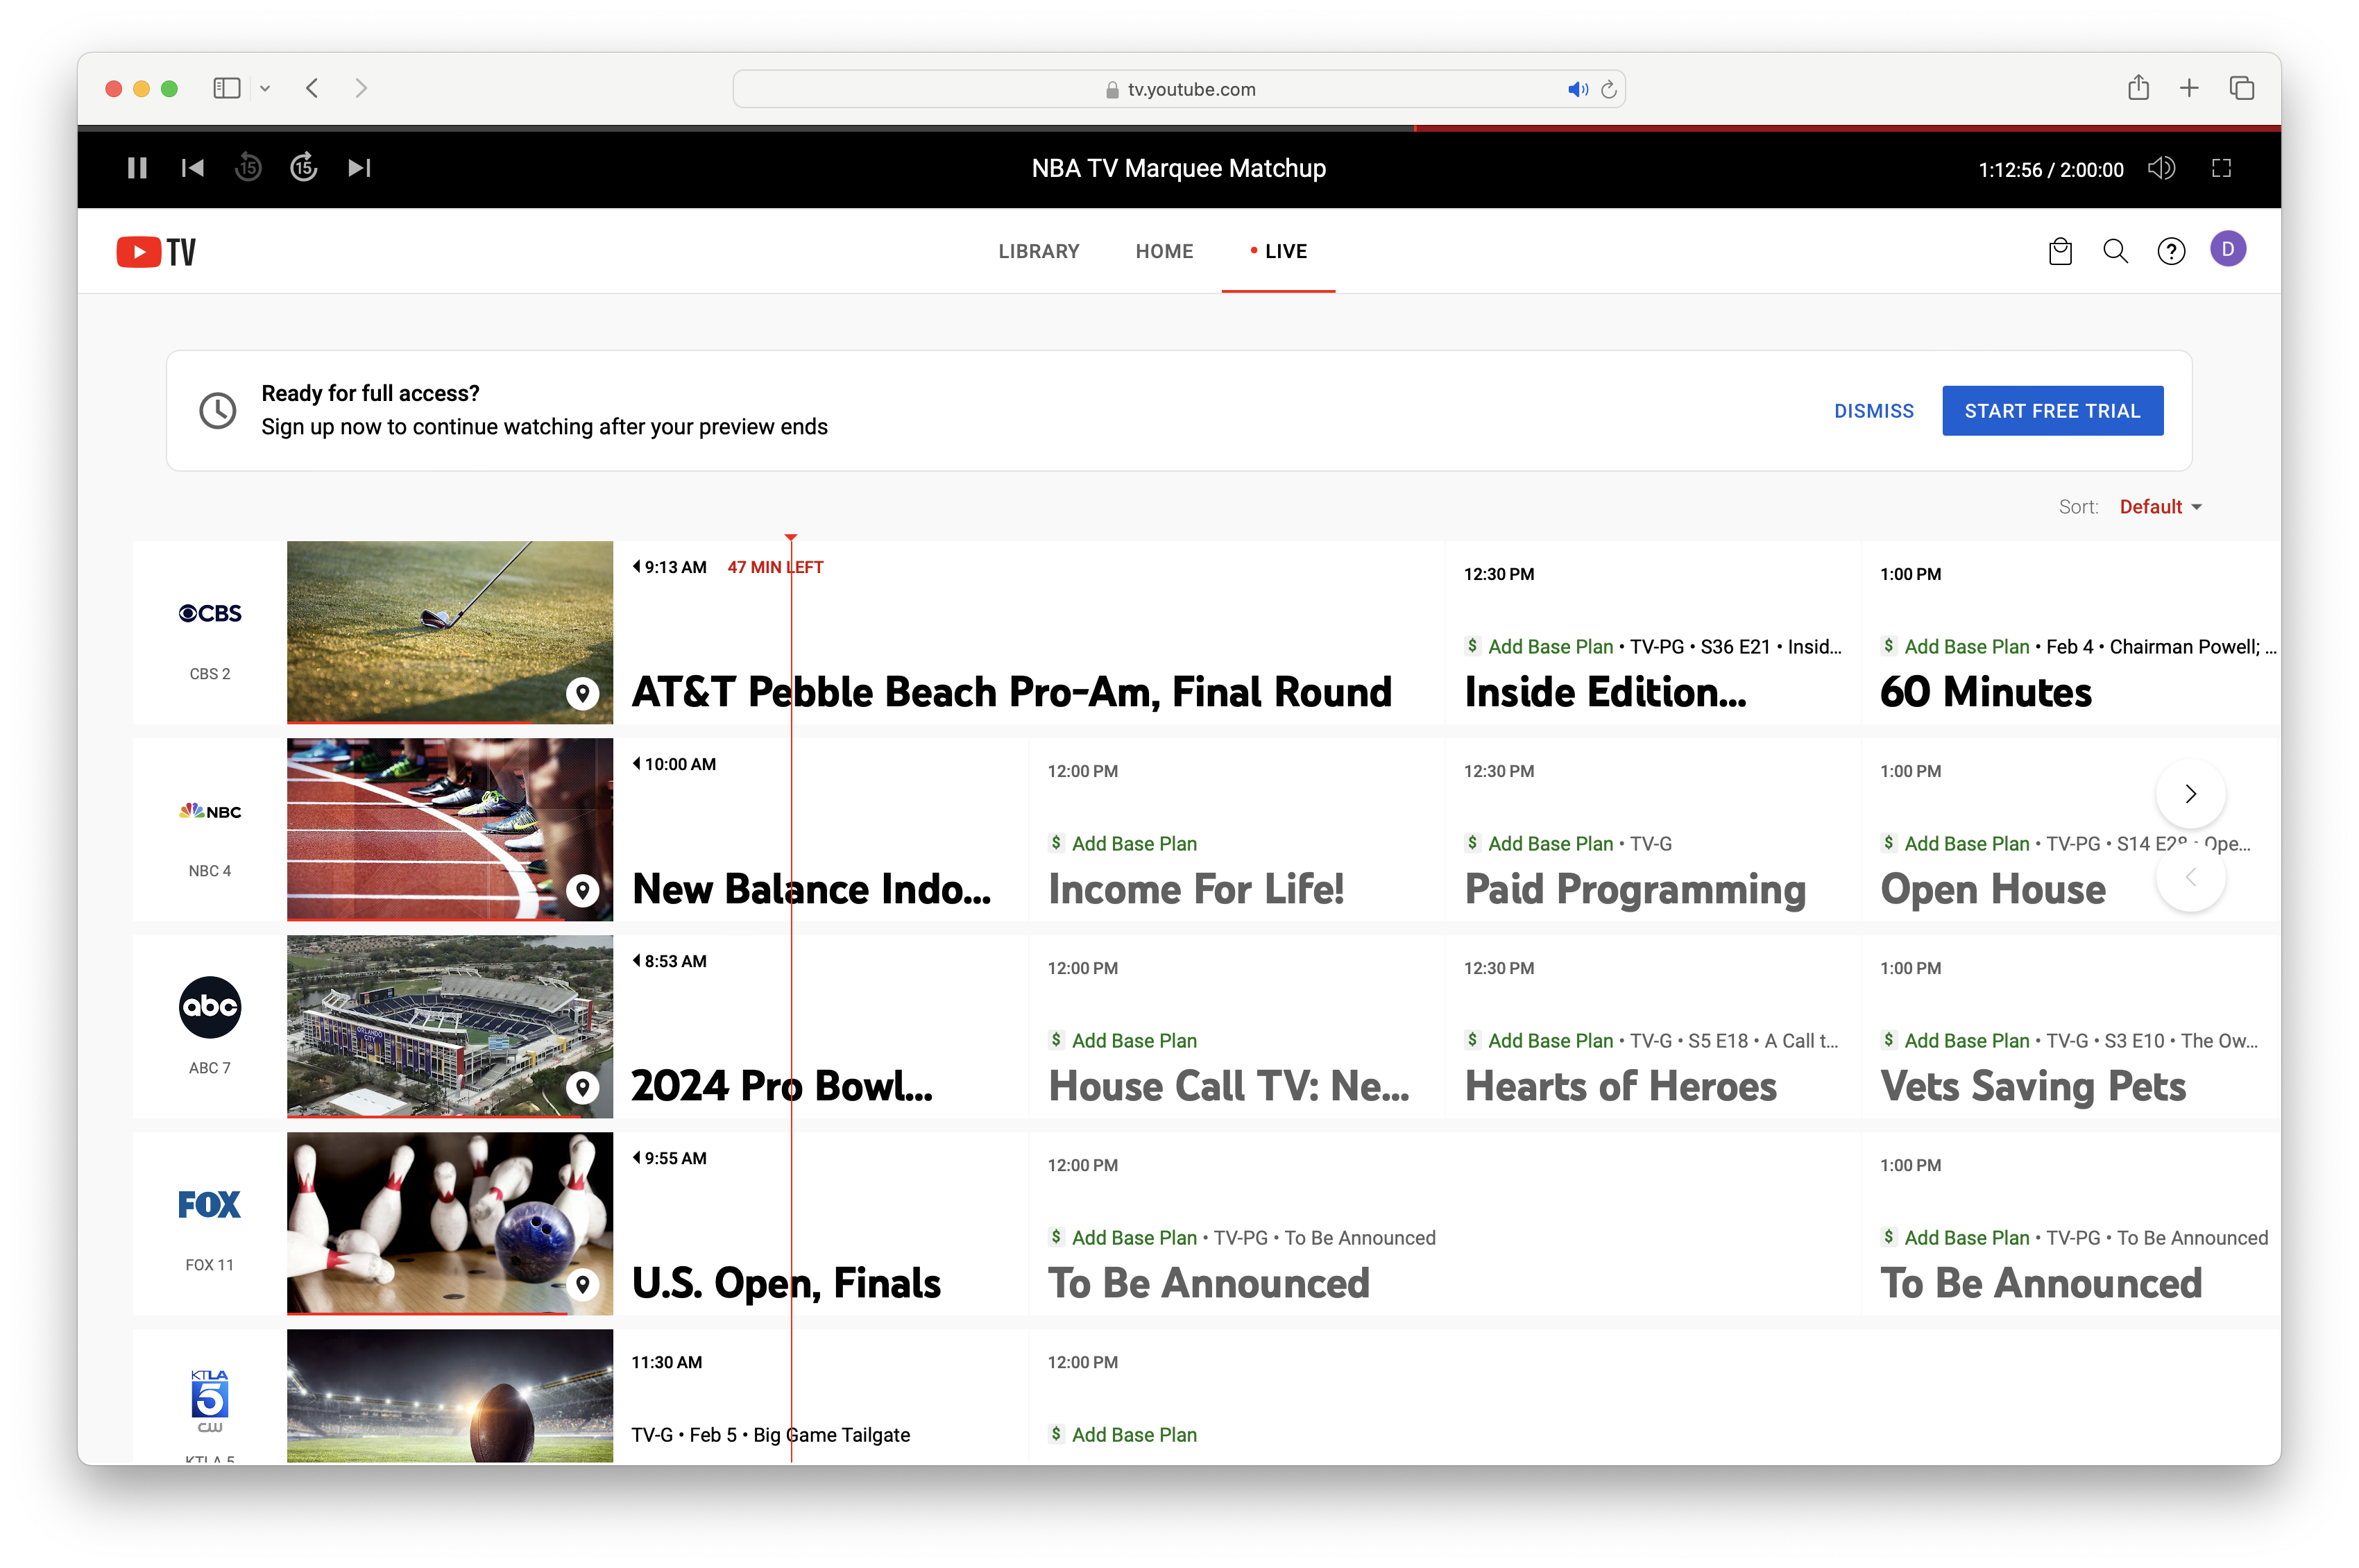
Task: Toggle the Safari sidebar button
Action: point(227,88)
